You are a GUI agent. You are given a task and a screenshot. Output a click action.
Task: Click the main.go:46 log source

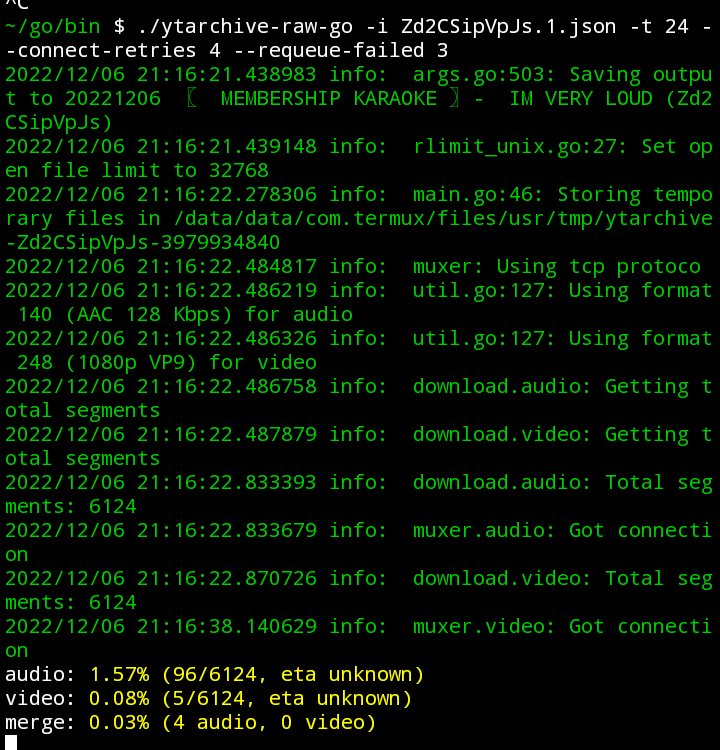[477, 195]
